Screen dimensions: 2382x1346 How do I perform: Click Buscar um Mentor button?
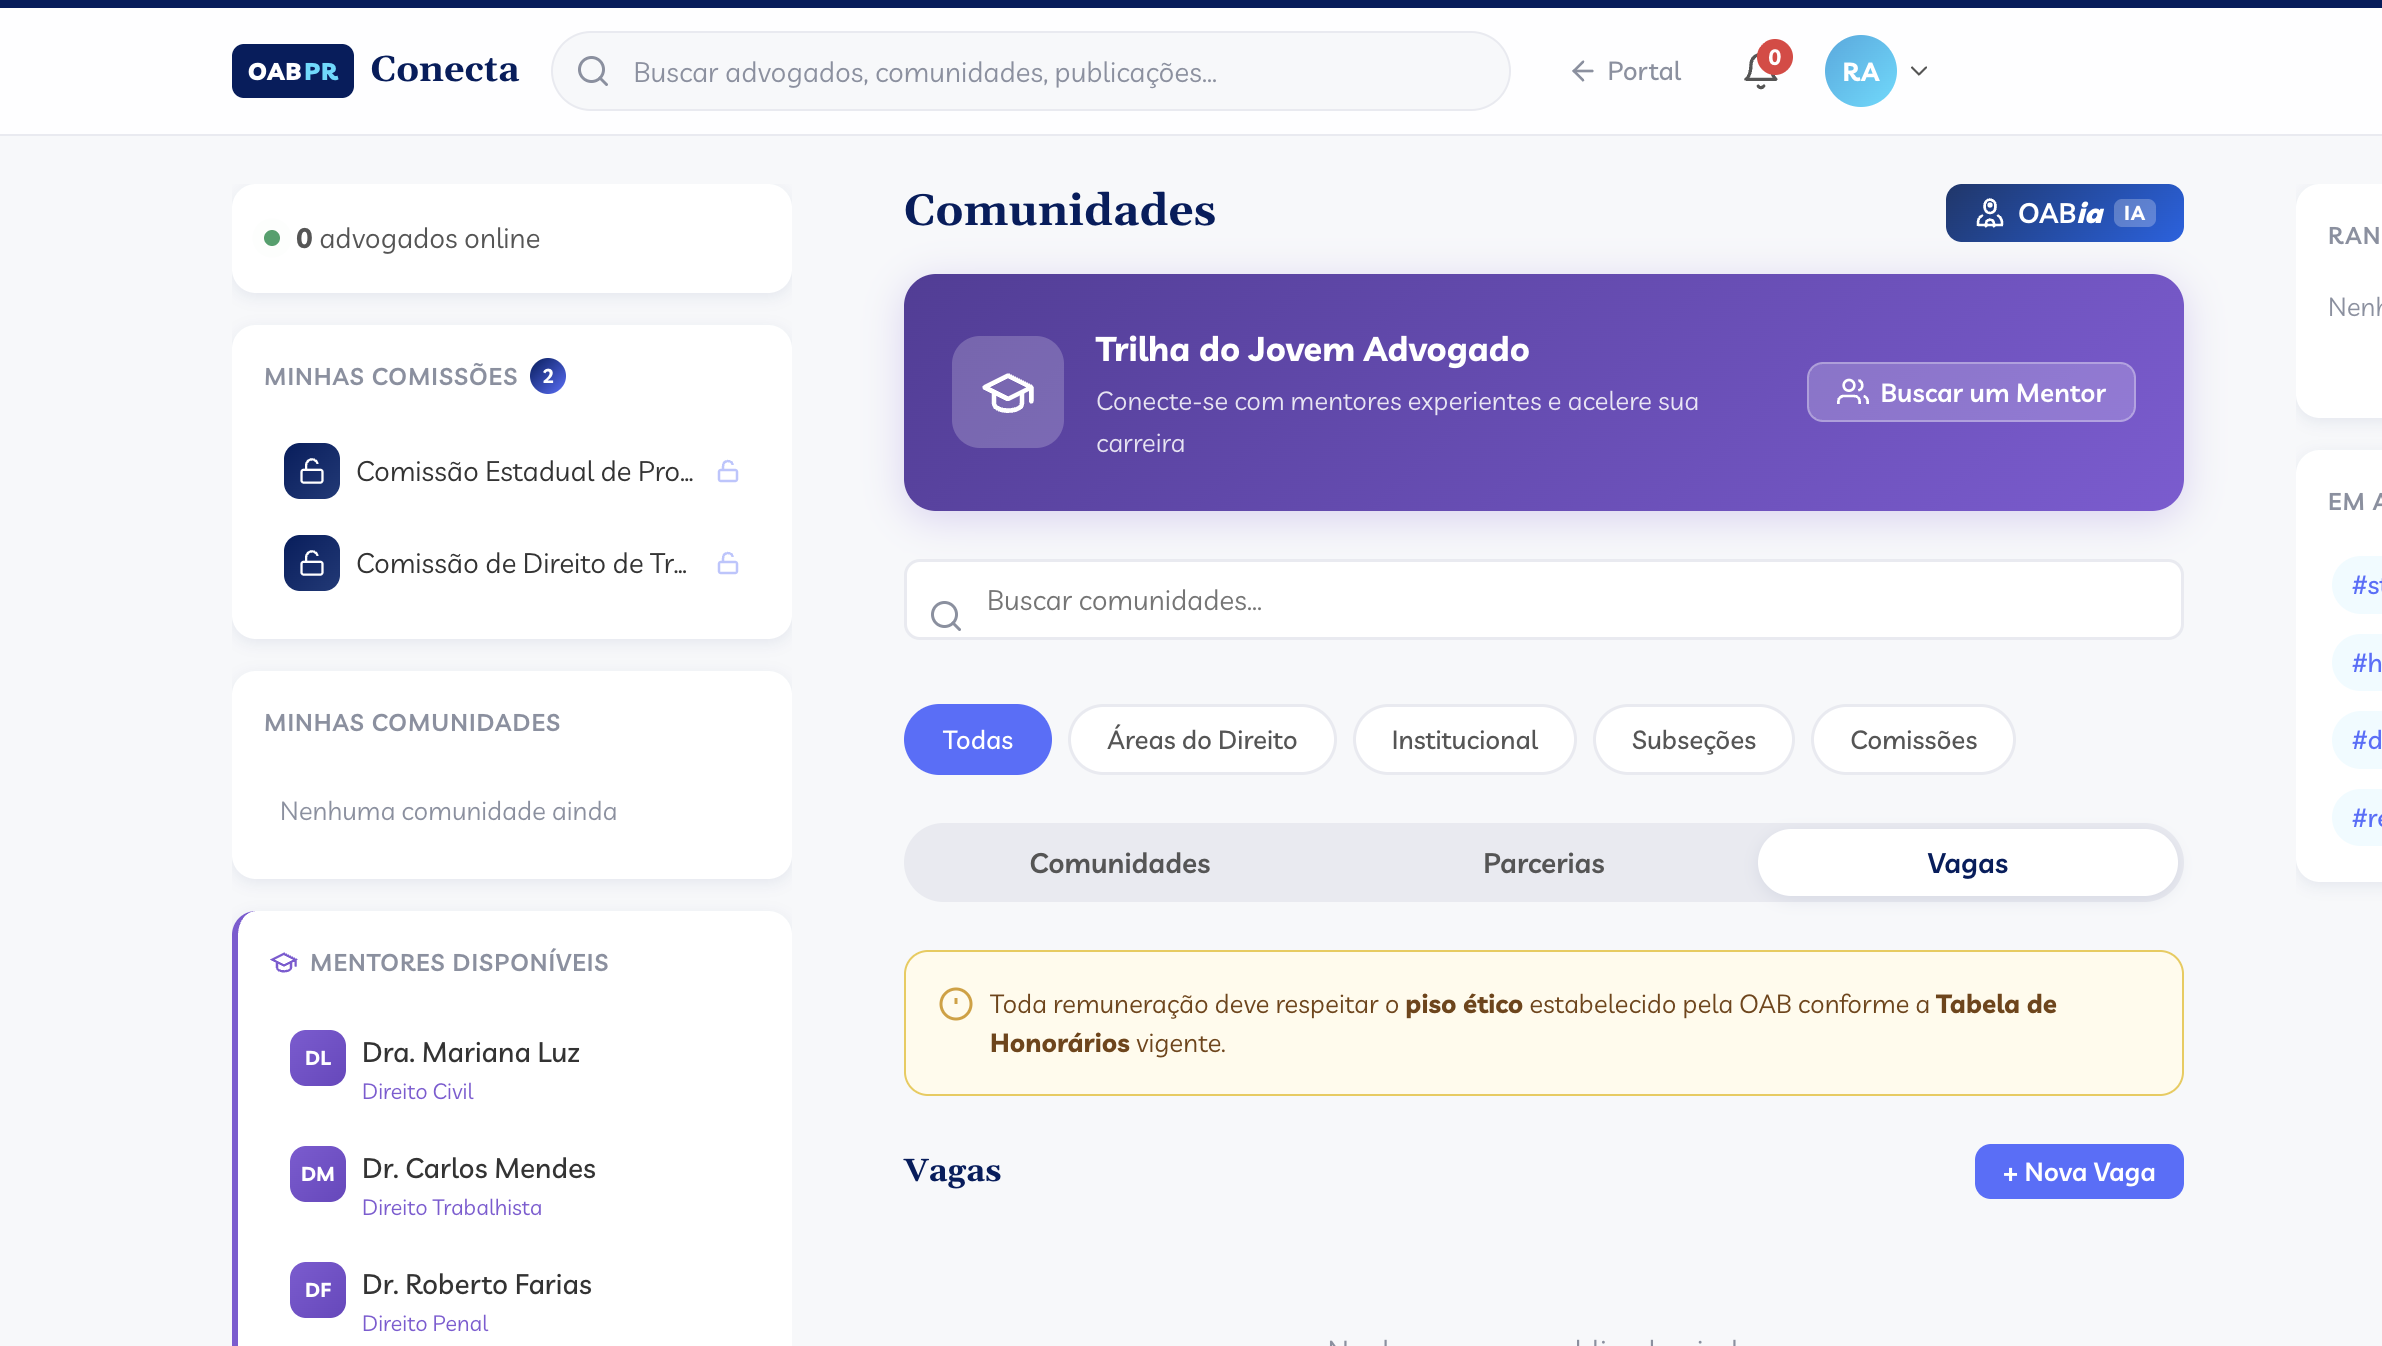click(x=1970, y=392)
